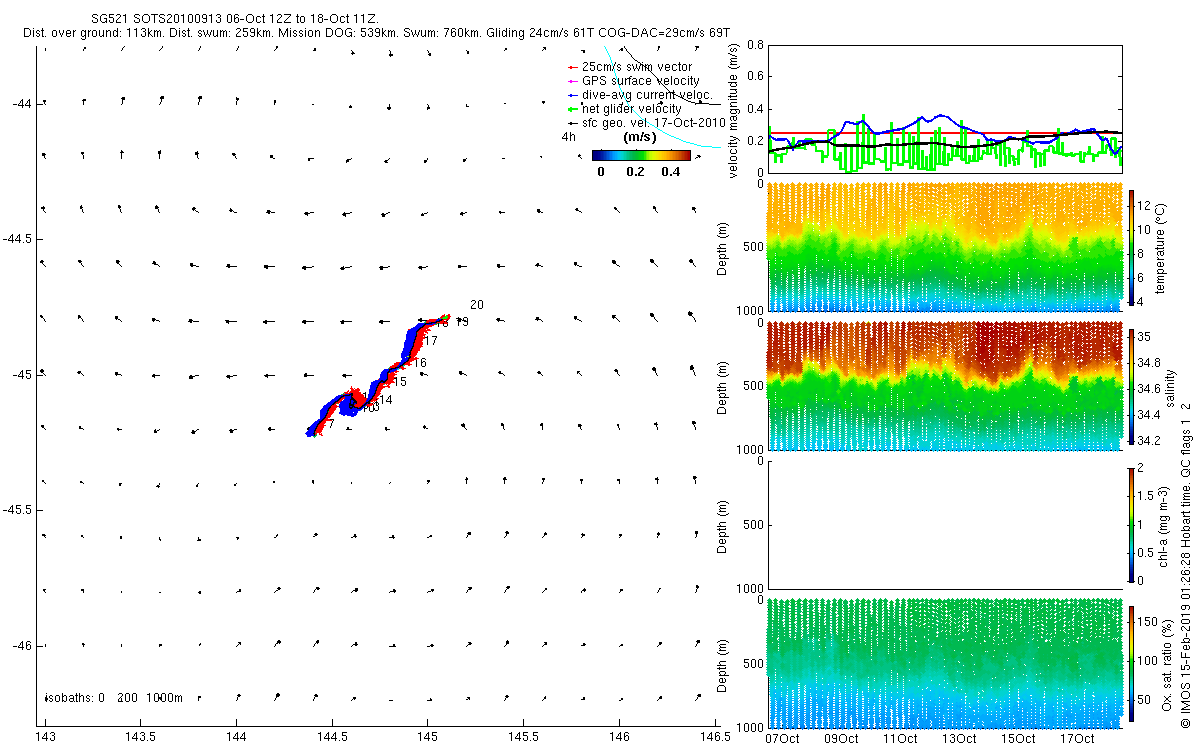Click the 17Oct date tick label

coord(1077,739)
